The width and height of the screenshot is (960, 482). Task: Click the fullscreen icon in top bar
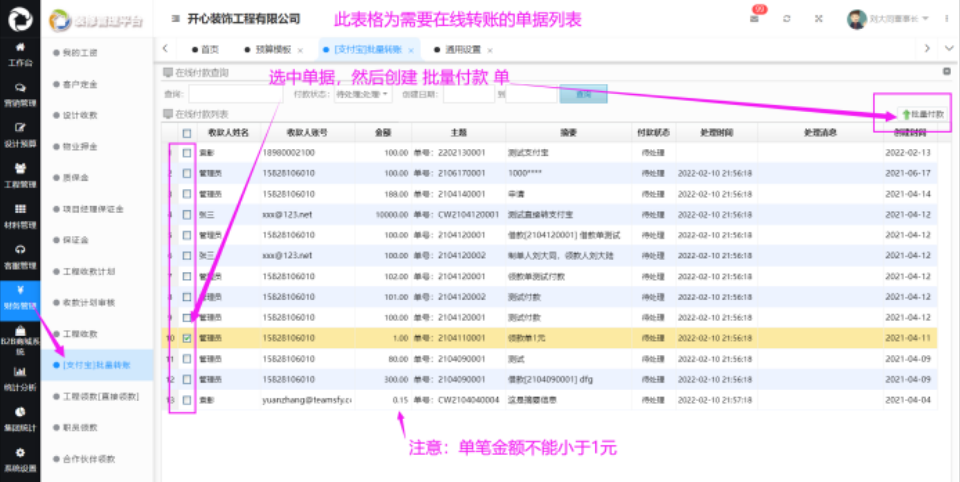[x=819, y=19]
